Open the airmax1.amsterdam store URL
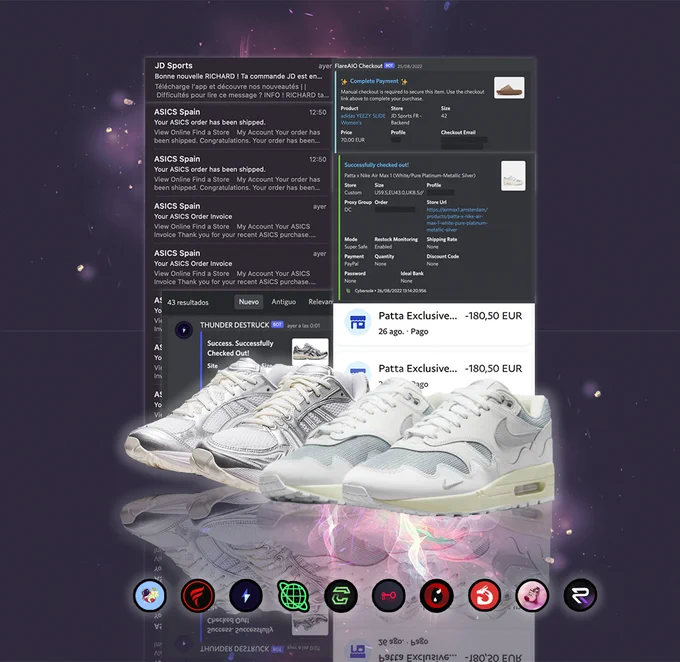The width and height of the screenshot is (680, 662). click(x=457, y=220)
